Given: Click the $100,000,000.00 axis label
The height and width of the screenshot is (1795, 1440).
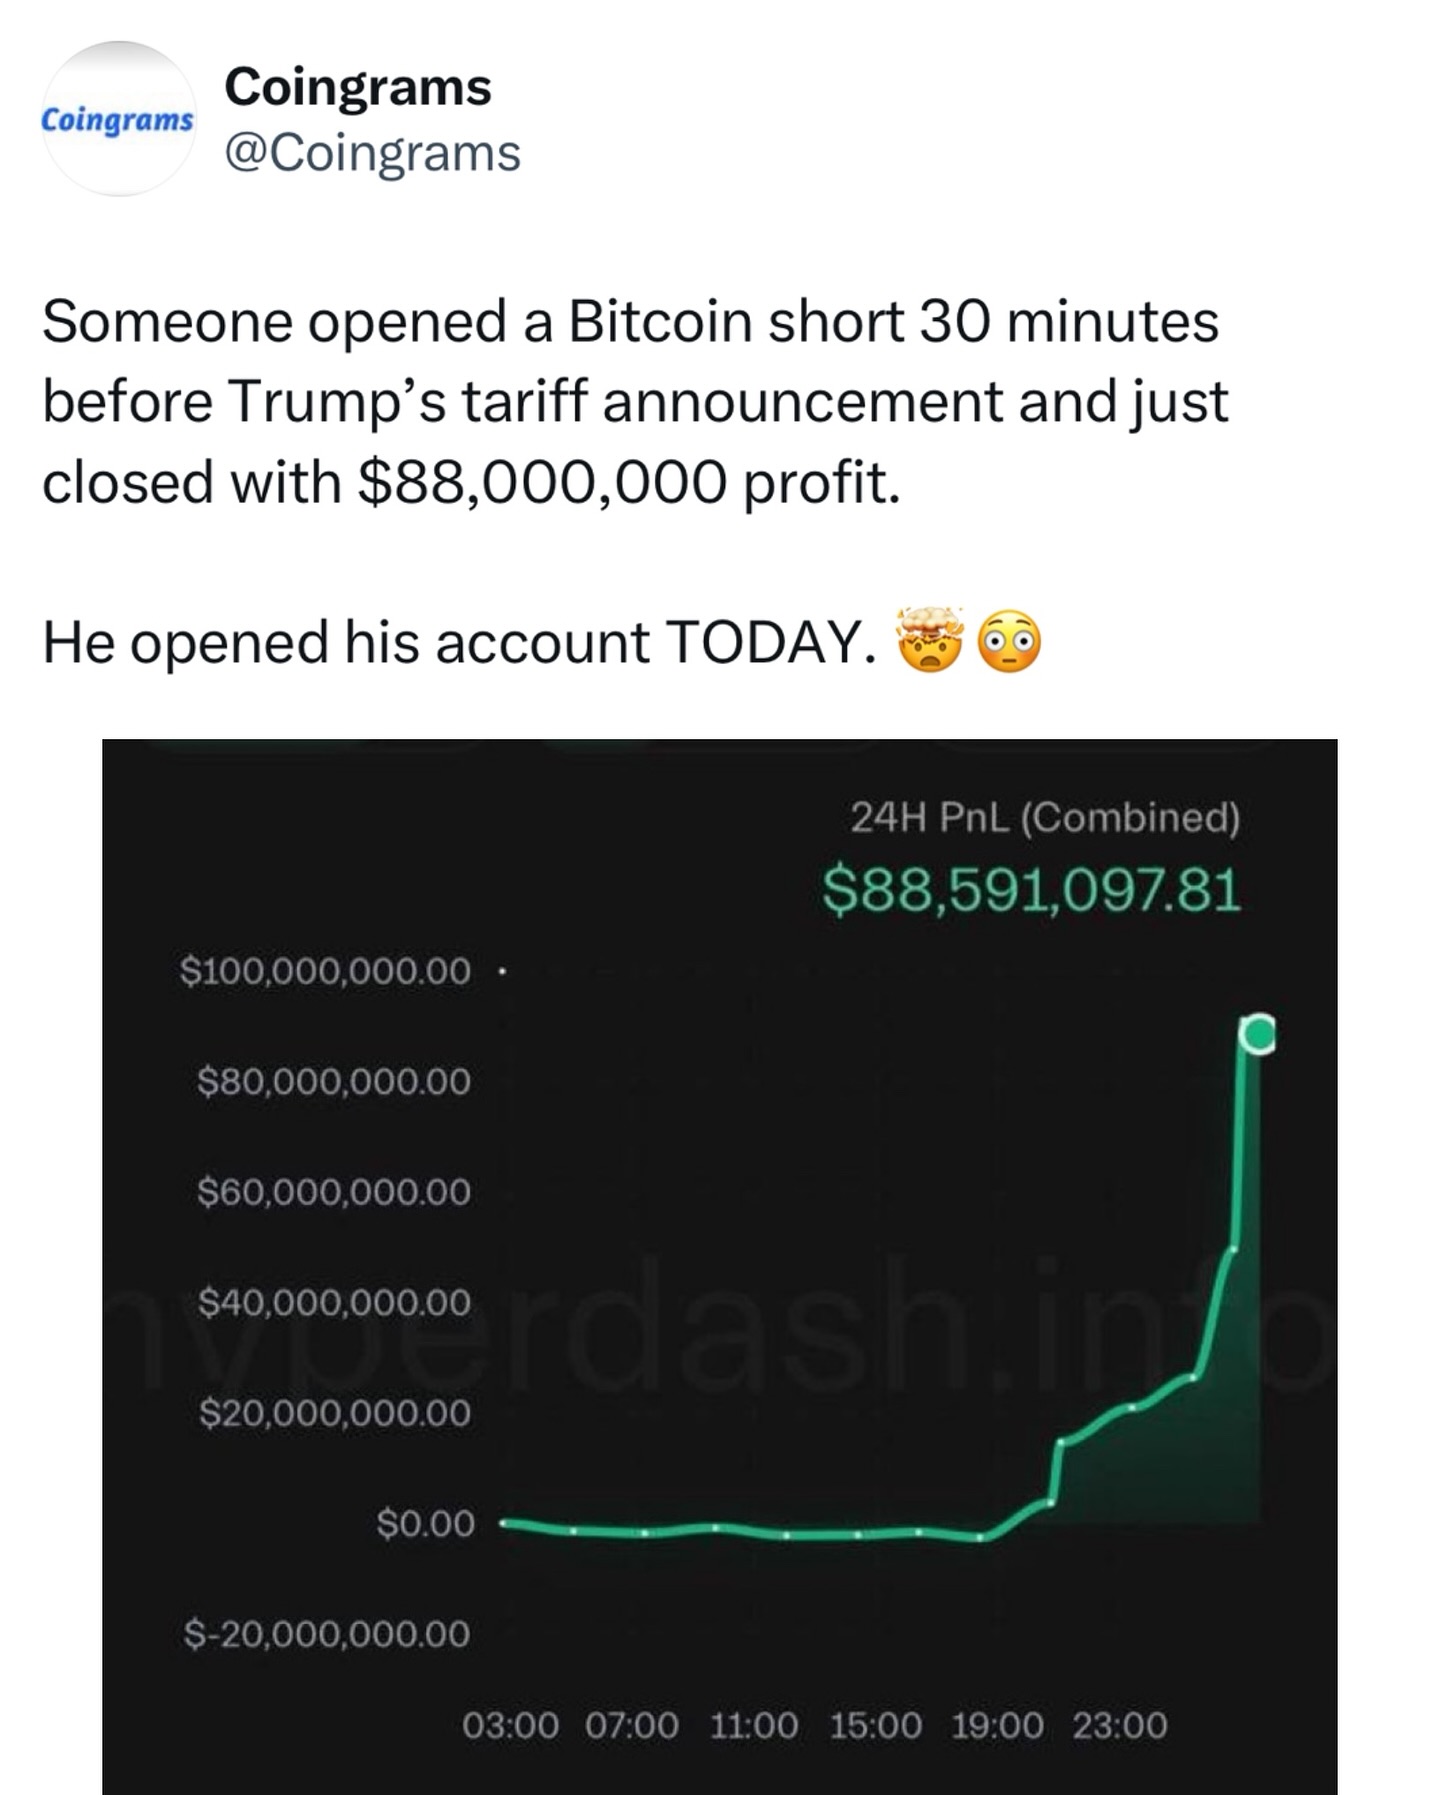Looking at the screenshot, I should click(x=325, y=970).
